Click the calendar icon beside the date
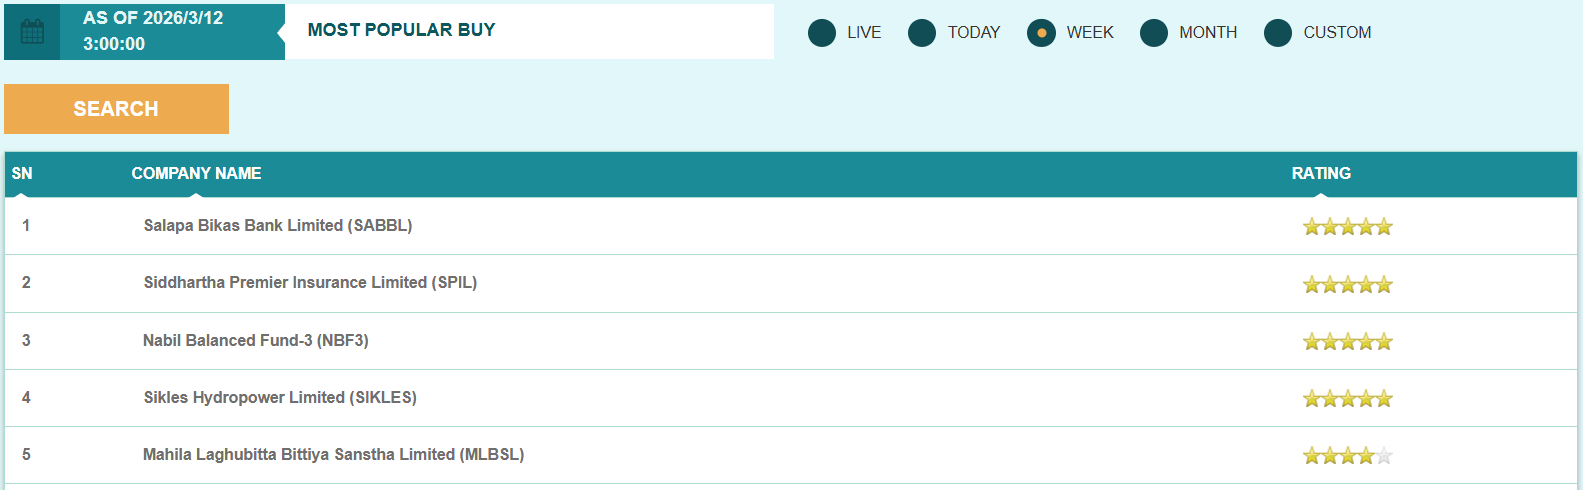The image size is (1583, 490). (x=32, y=32)
